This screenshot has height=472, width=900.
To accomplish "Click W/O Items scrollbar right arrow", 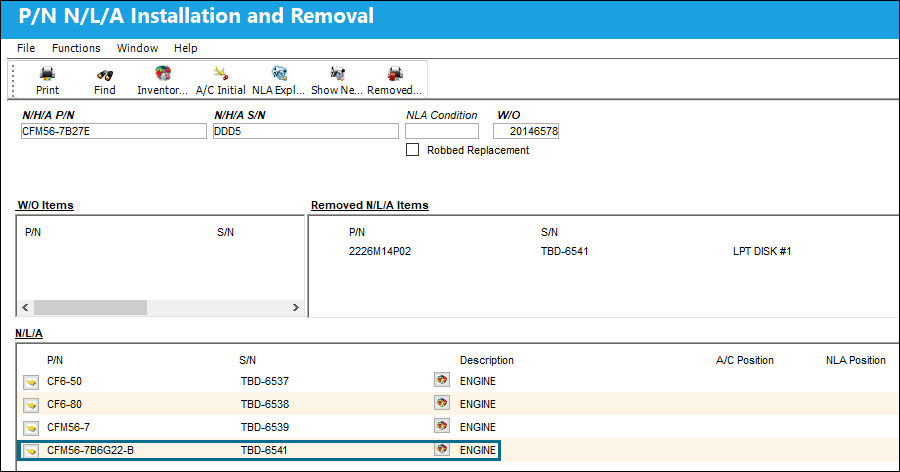I will click(296, 307).
